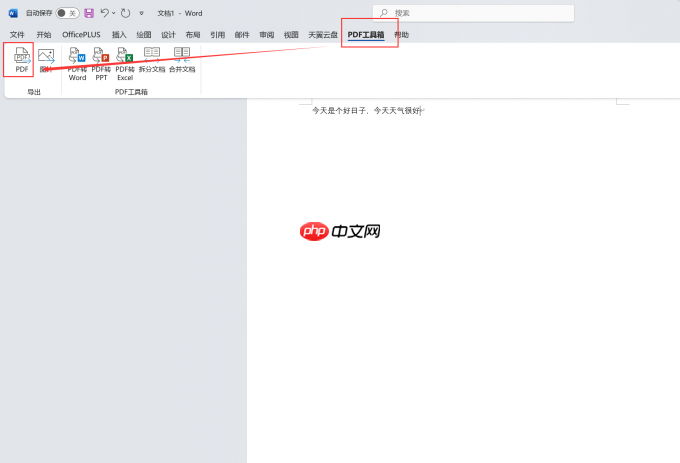The height and width of the screenshot is (463, 680).
Task: Switch to the 视图 tab
Action: pyautogui.click(x=291, y=35)
